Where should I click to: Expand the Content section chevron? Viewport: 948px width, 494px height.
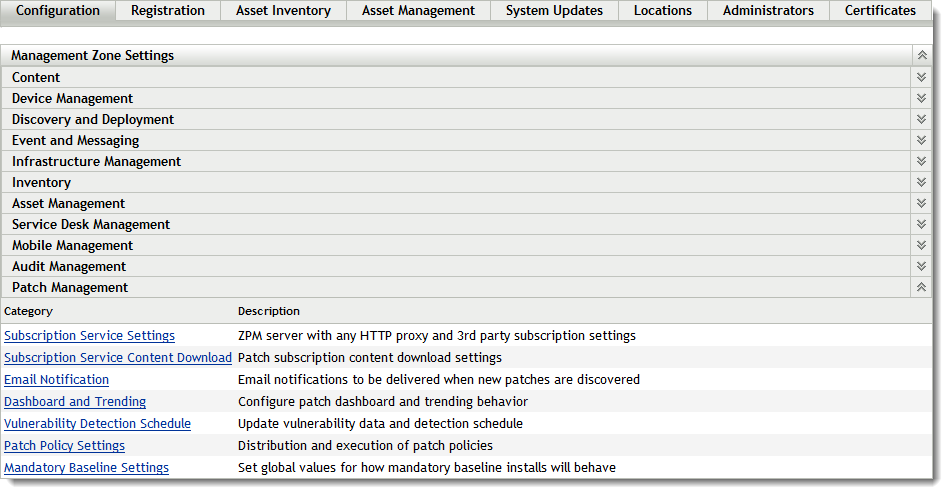[921, 77]
